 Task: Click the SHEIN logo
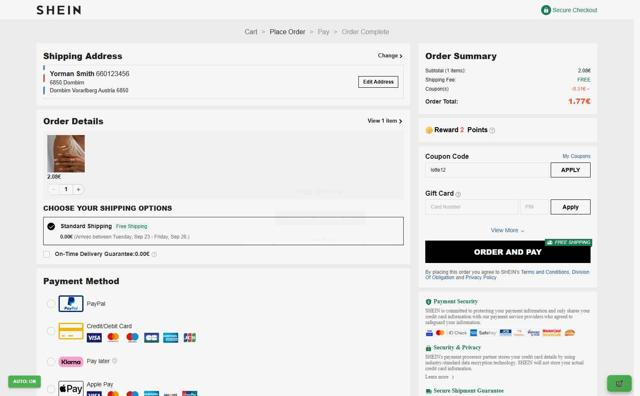click(59, 10)
